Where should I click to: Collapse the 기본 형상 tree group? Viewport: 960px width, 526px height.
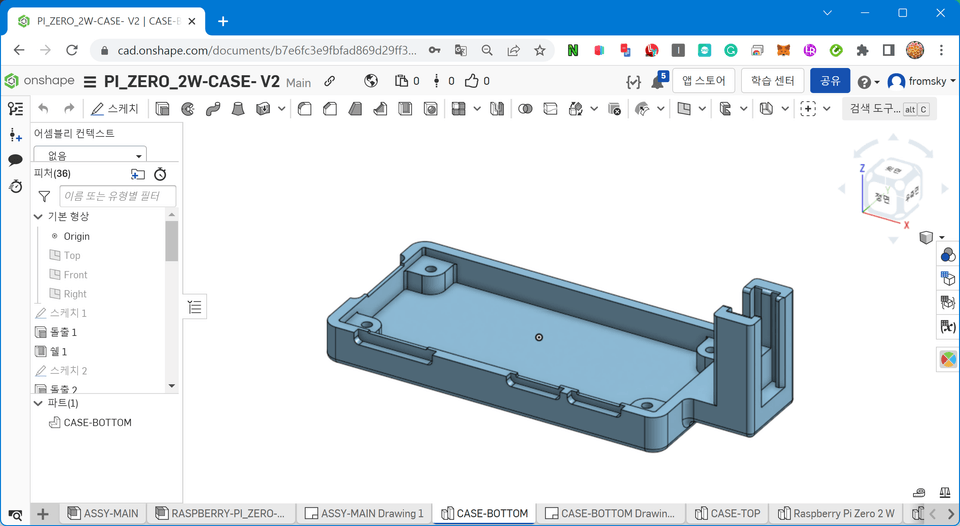pos(39,217)
